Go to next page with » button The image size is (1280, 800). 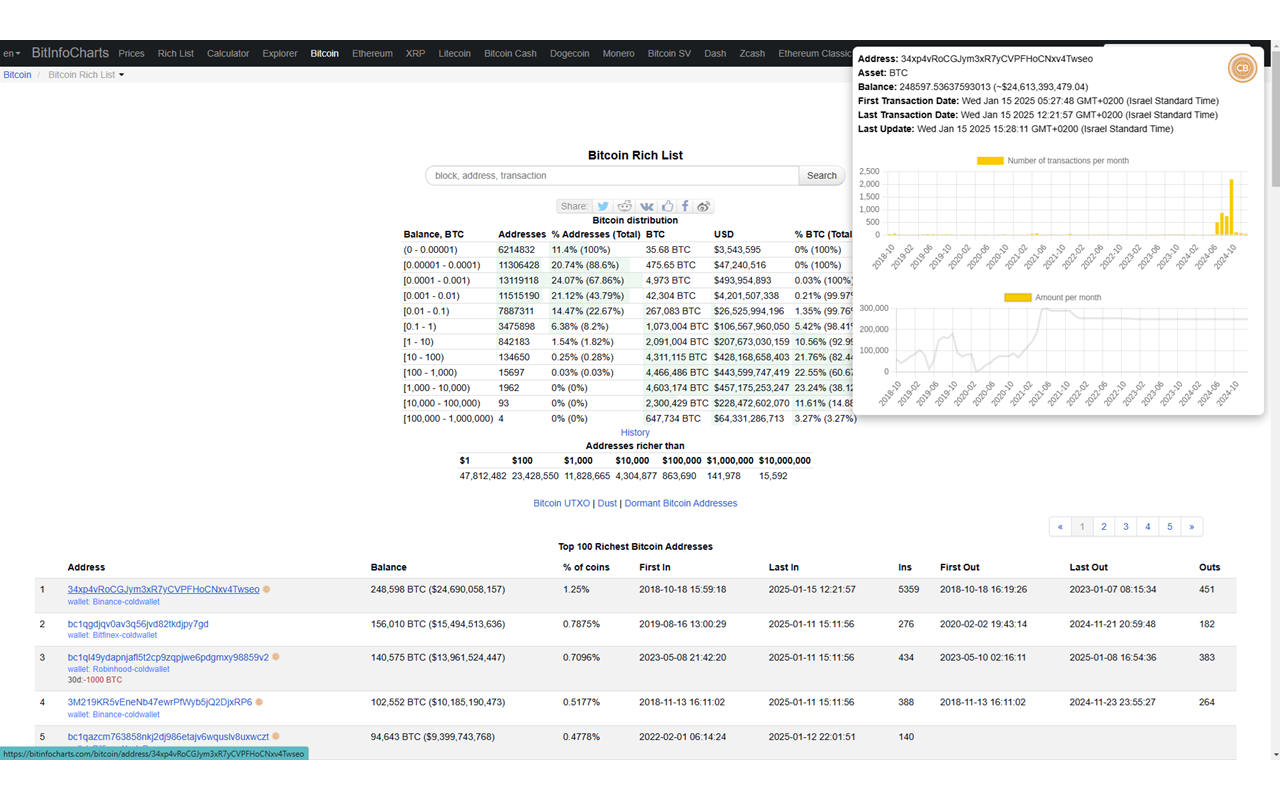click(1192, 527)
